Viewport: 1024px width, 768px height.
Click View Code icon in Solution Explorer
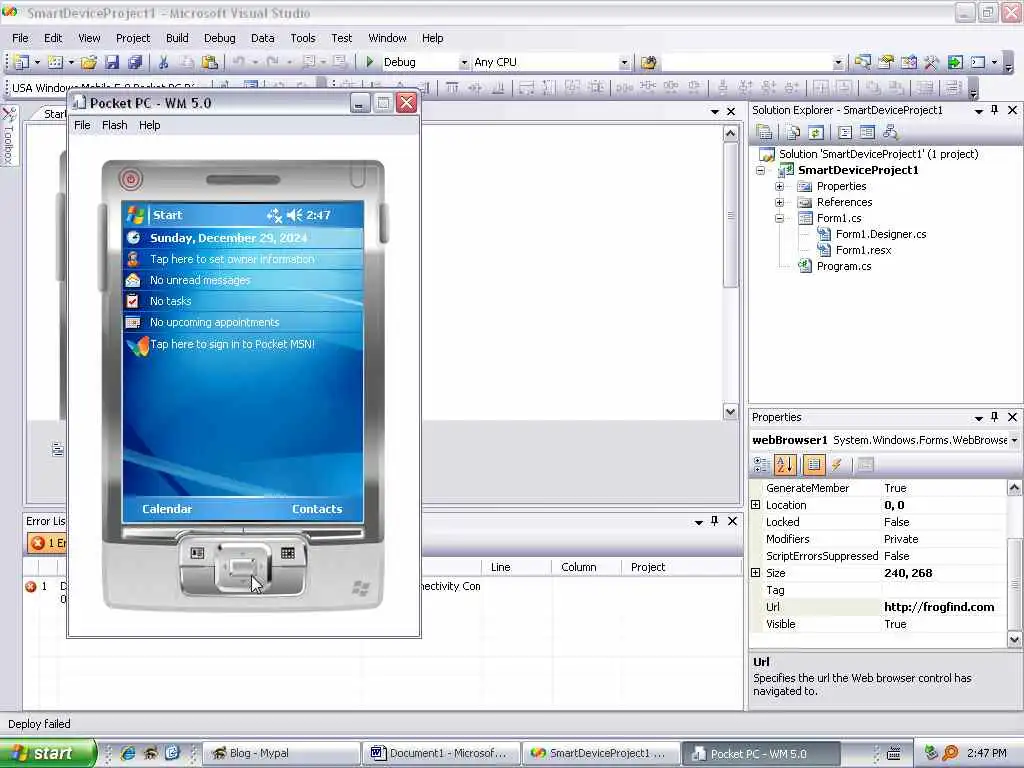coord(844,133)
